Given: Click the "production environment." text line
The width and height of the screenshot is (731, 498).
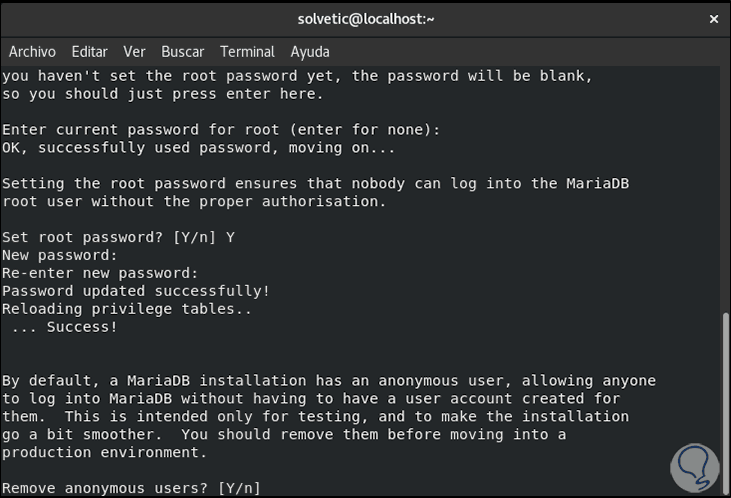Looking at the screenshot, I should click(104, 452).
